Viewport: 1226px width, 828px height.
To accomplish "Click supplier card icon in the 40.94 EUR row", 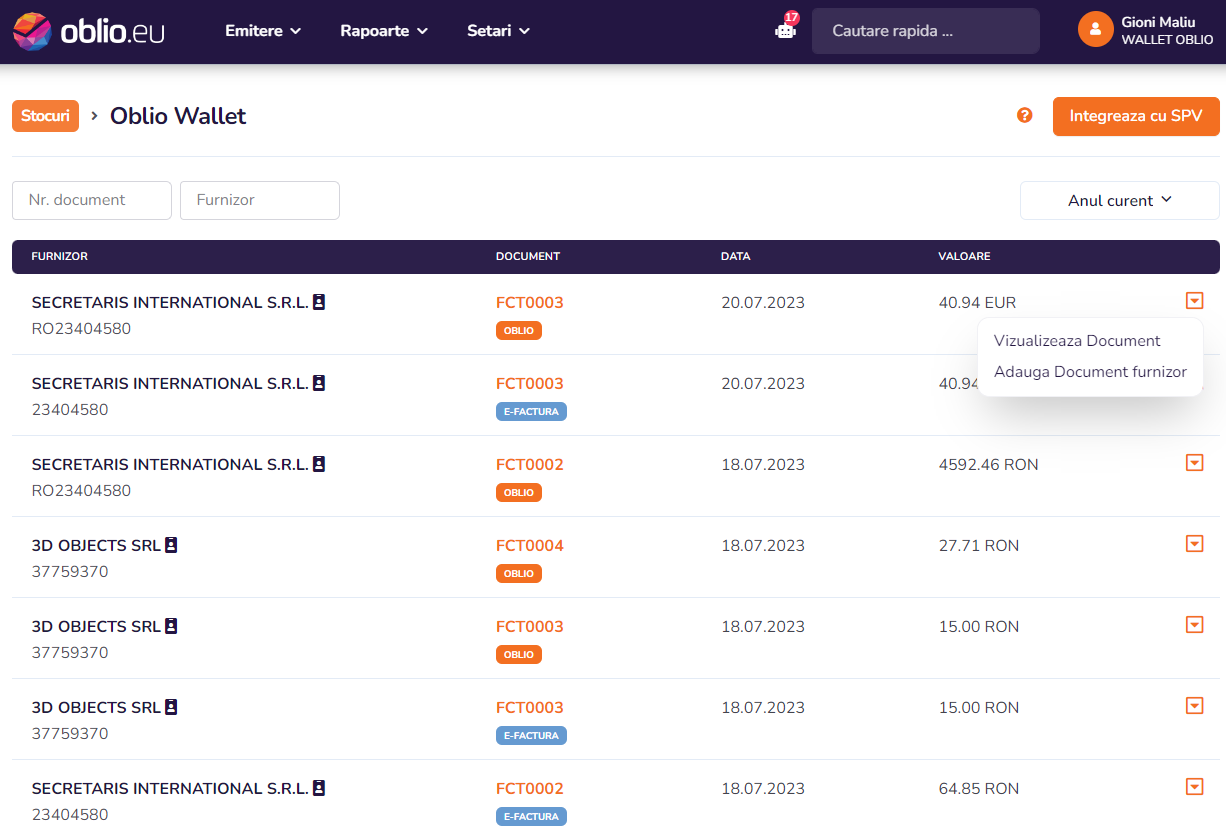I will click(x=319, y=302).
